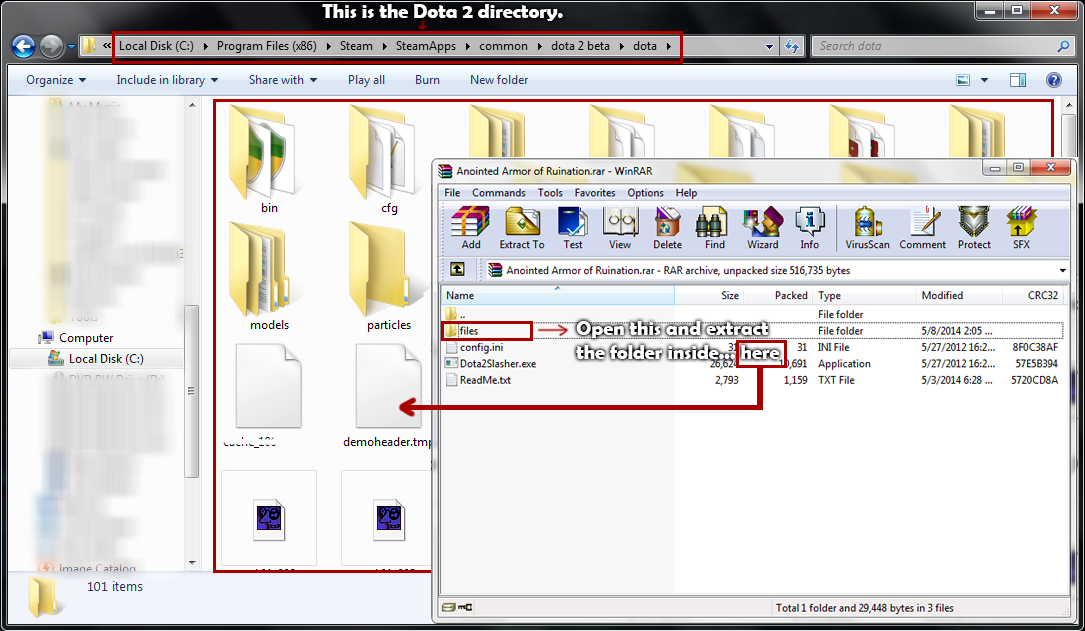The width and height of the screenshot is (1085, 631).
Task: Open the WinRAR Options menu
Action: (x=645, y=193)
